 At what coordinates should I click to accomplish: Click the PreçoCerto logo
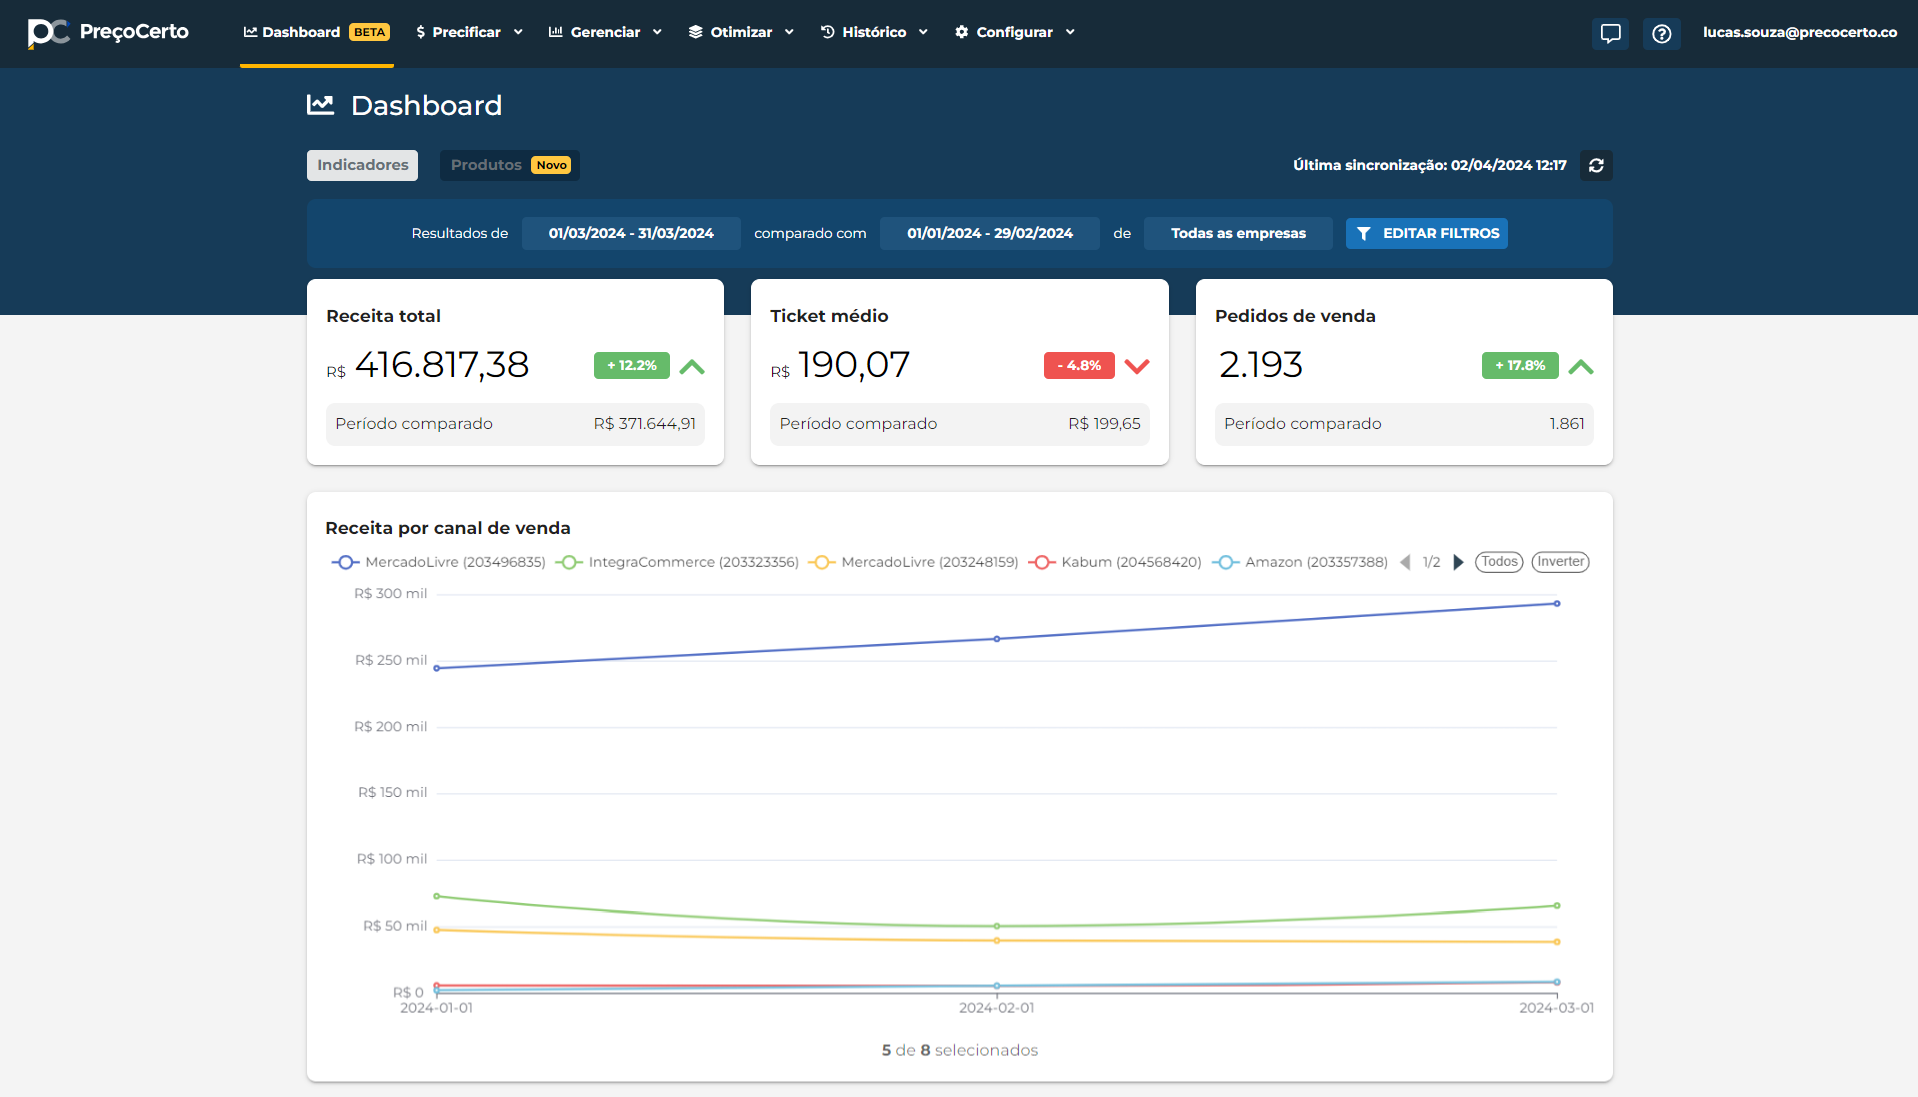[x=108, y=32]
